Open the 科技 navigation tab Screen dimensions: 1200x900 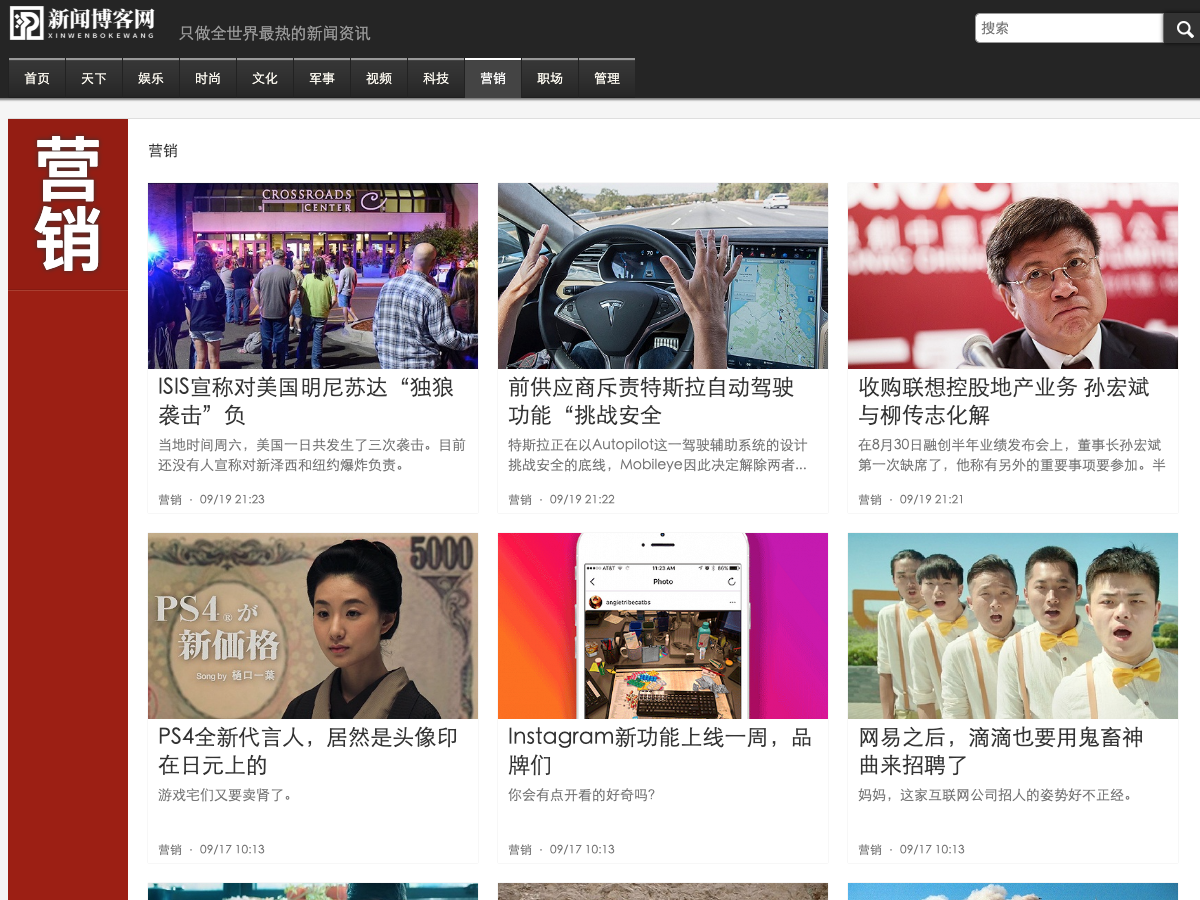(436, 79)
